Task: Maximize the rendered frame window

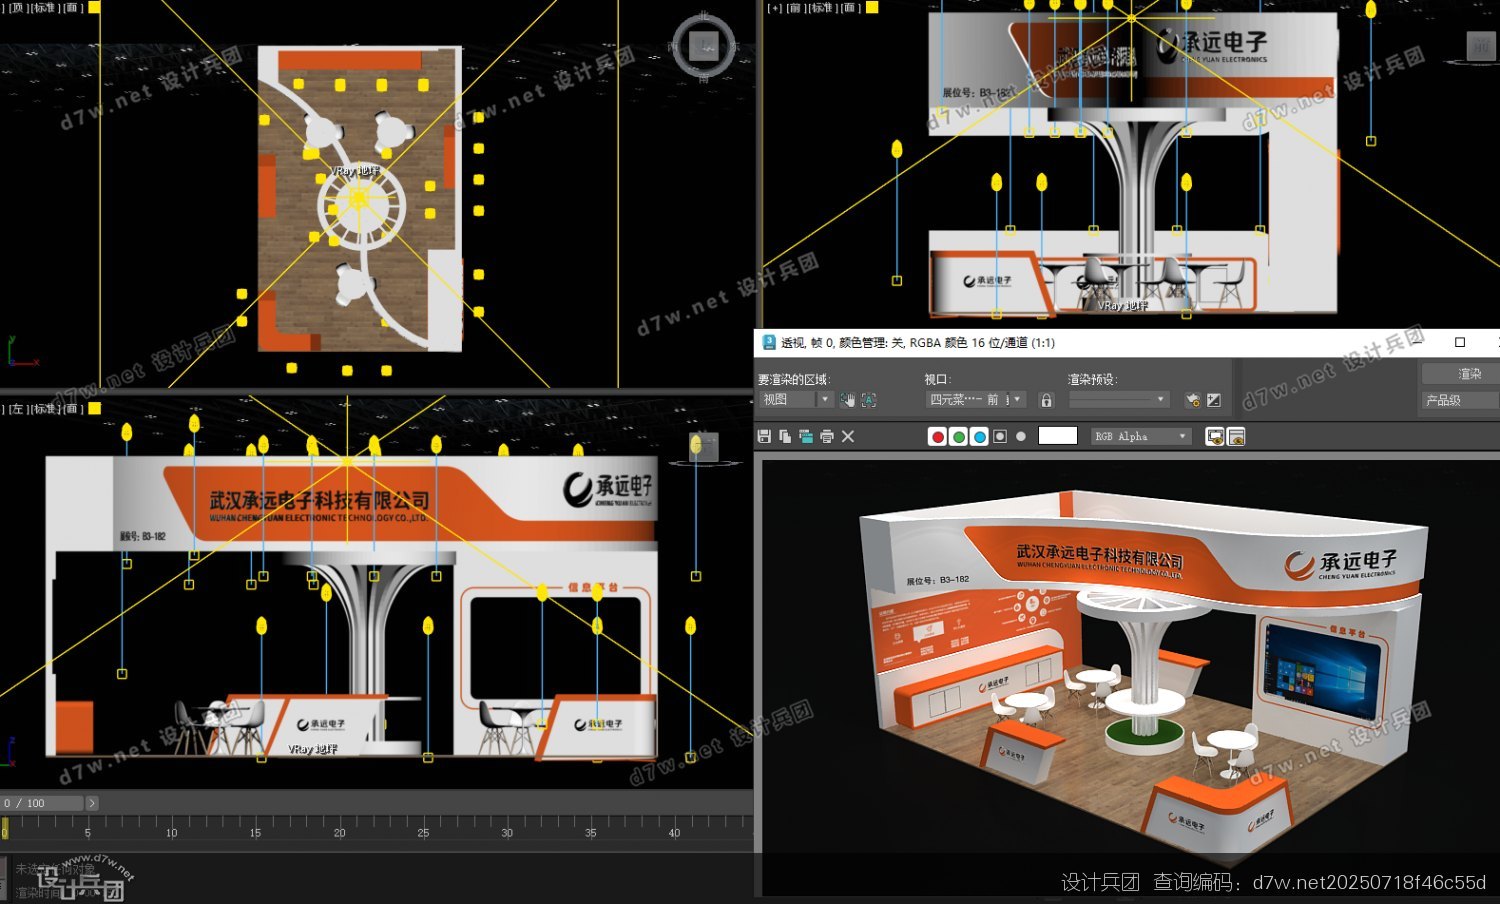Action: [x=1460, y=342]
